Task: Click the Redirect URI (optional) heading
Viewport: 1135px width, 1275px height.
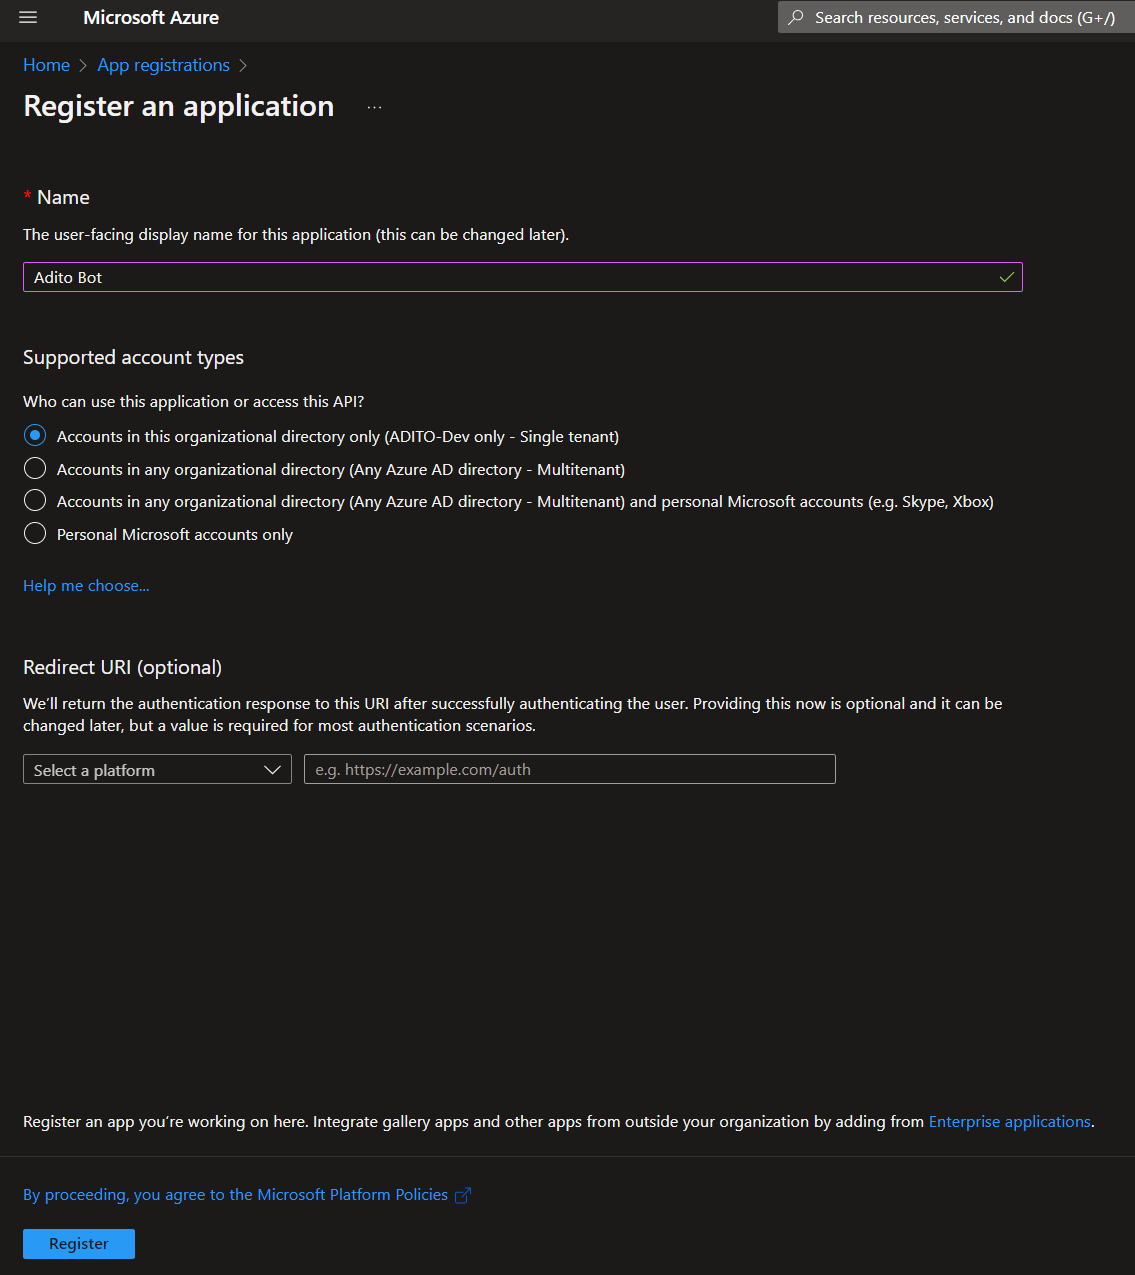Action: [122, 667]
